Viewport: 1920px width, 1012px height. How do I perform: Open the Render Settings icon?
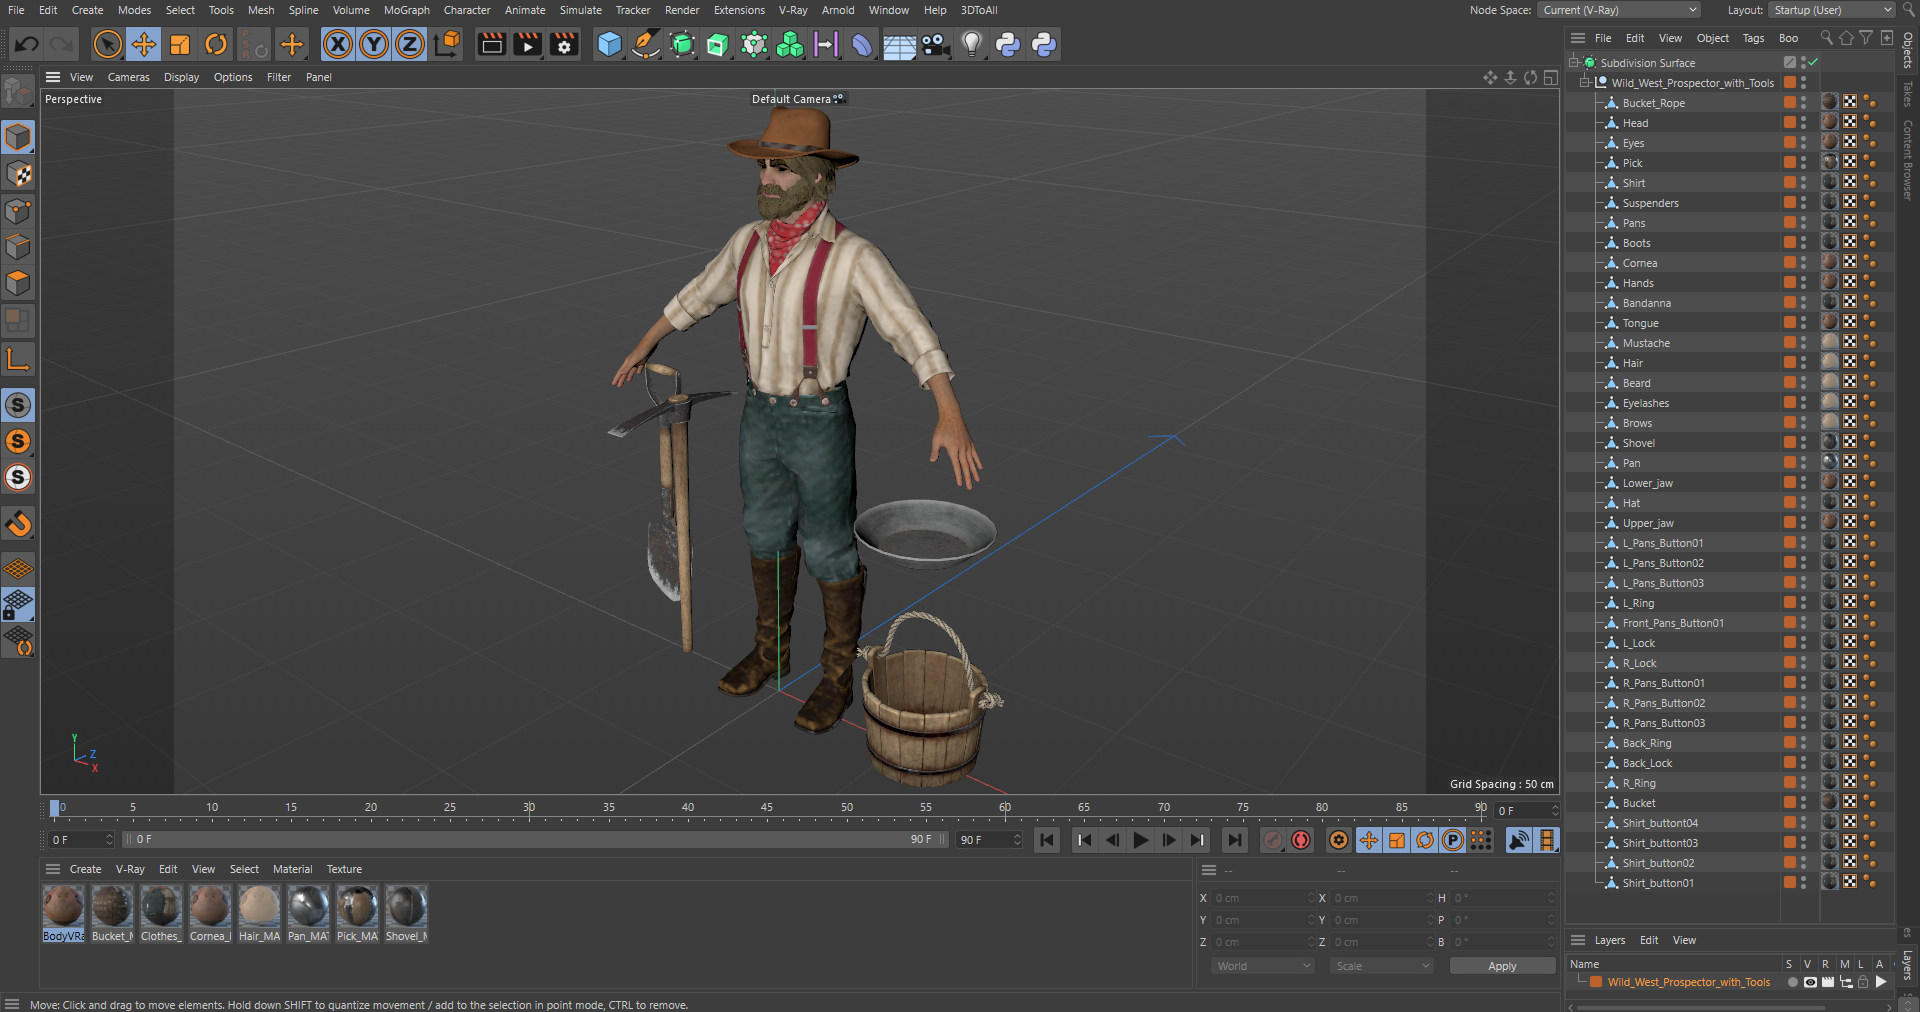tap(564, 44)
